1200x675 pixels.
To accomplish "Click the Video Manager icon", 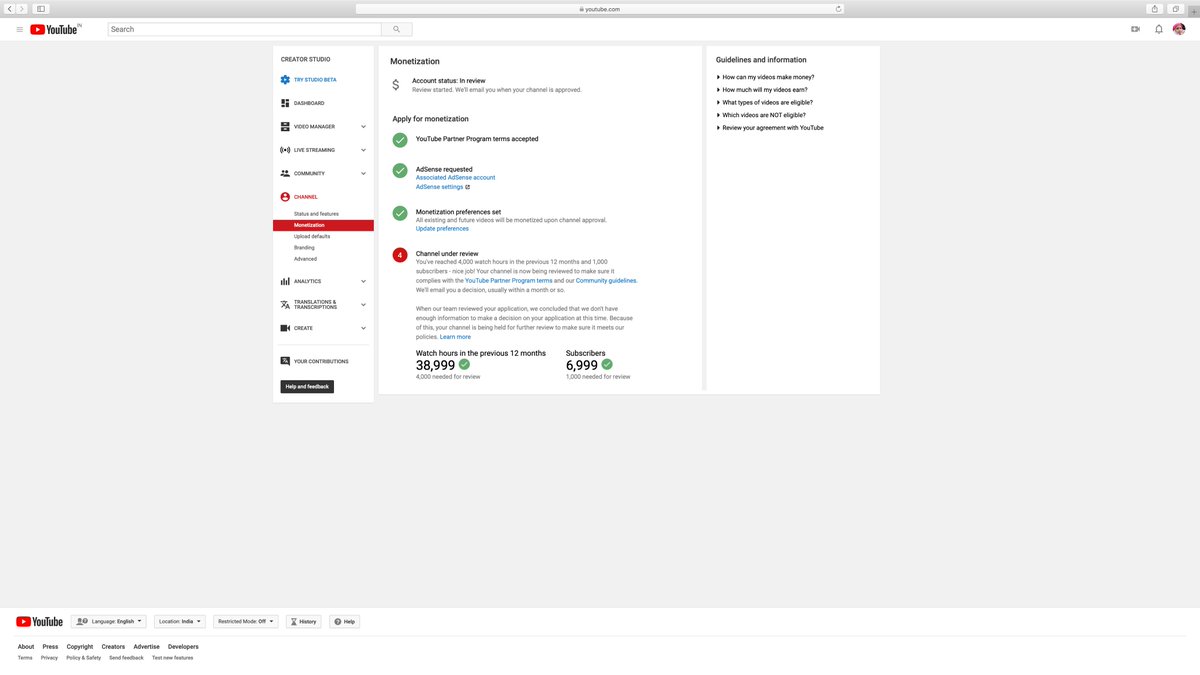I will click(285, 126).
